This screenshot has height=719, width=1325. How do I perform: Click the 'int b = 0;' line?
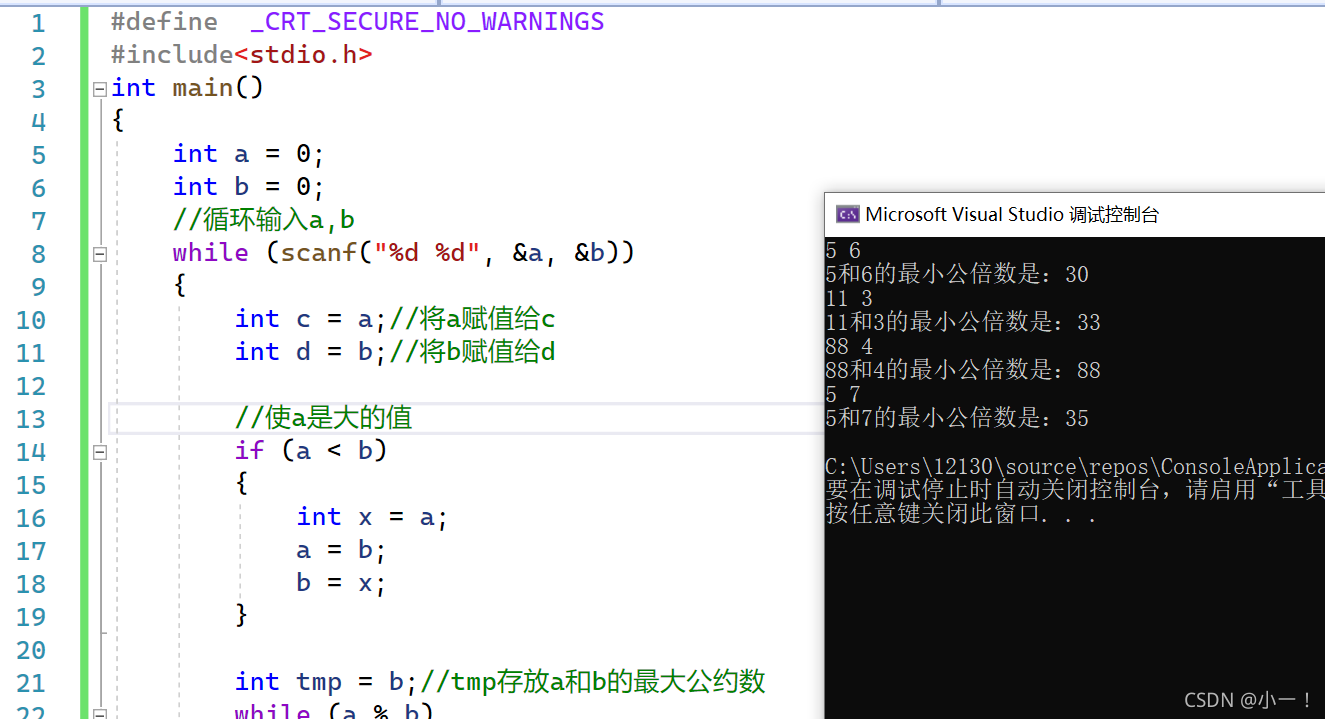[x=249, y=187]
